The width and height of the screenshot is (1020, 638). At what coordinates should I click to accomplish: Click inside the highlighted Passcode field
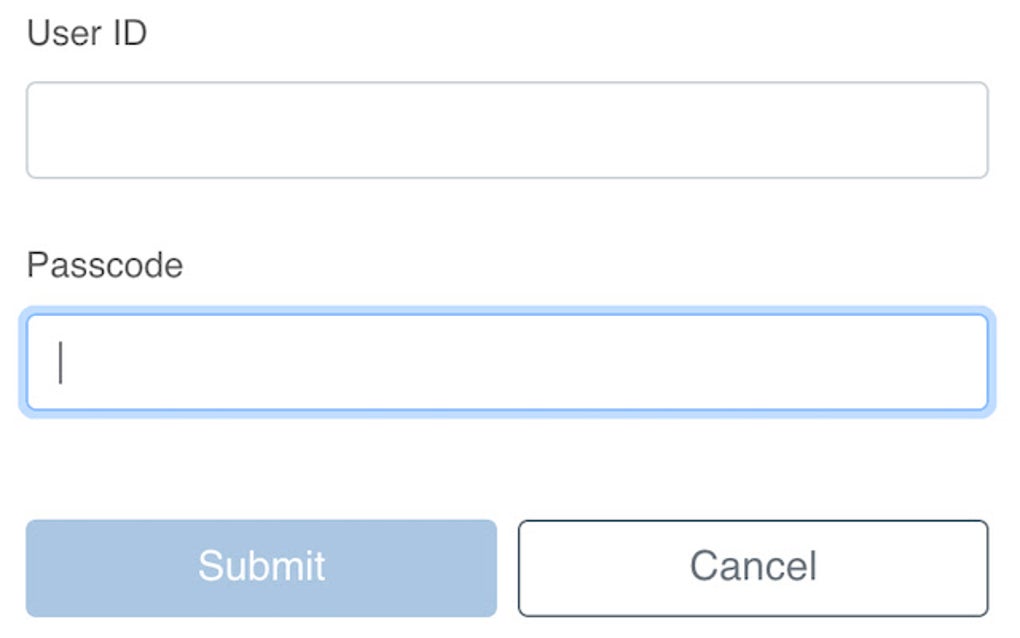(507, 362)
